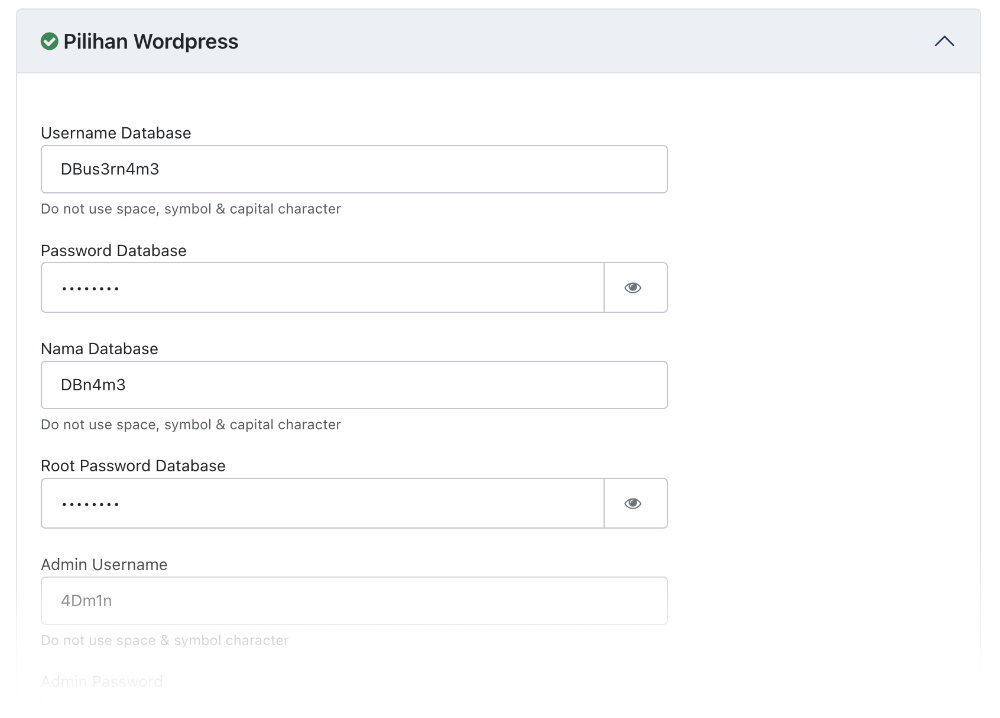
Task: Click inside the Password Database field
Action: (x=322, y=287)
